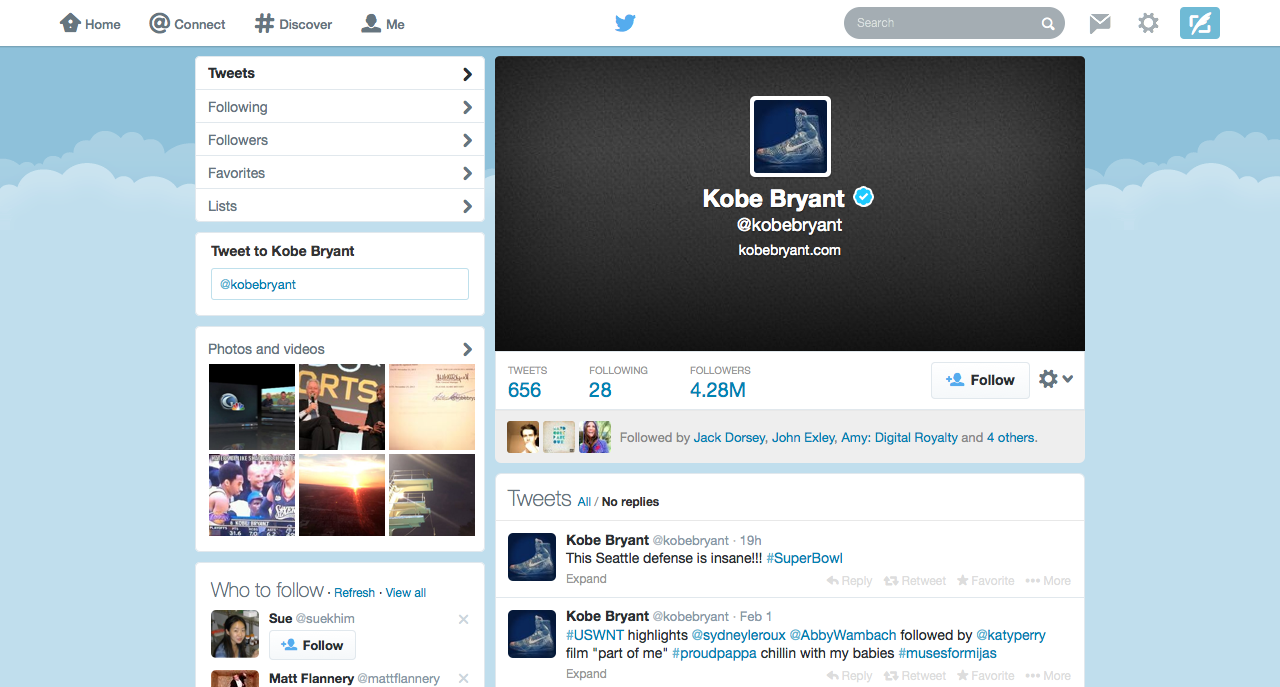Click the blue verified badge
The image size is (1280, 687).
(x=863, y=197)
